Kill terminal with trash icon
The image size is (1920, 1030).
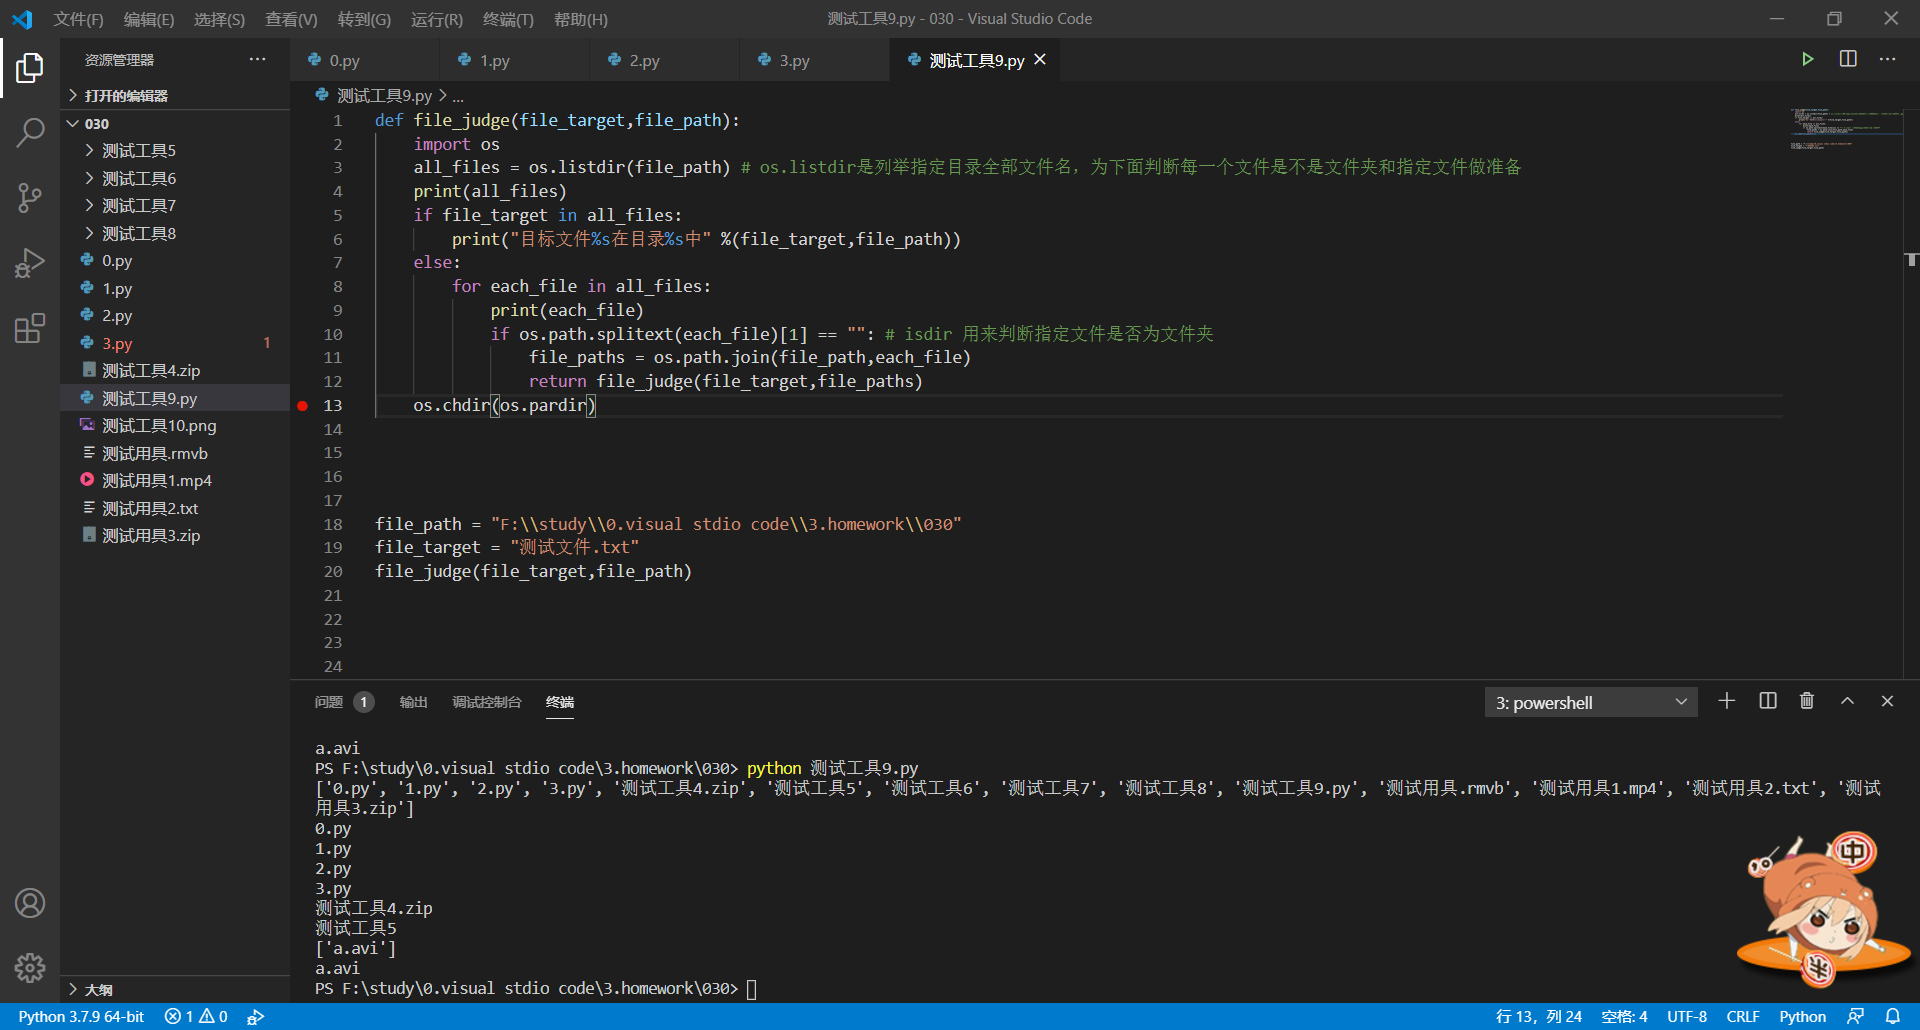(x=1807, y=701)
